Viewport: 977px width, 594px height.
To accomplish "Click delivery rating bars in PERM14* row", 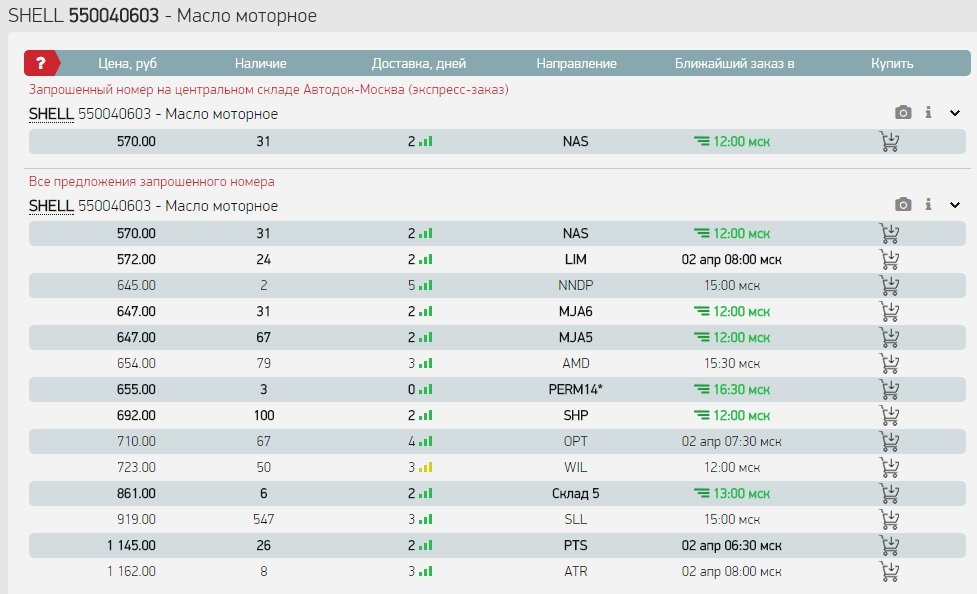I will [x=426, y=390].
